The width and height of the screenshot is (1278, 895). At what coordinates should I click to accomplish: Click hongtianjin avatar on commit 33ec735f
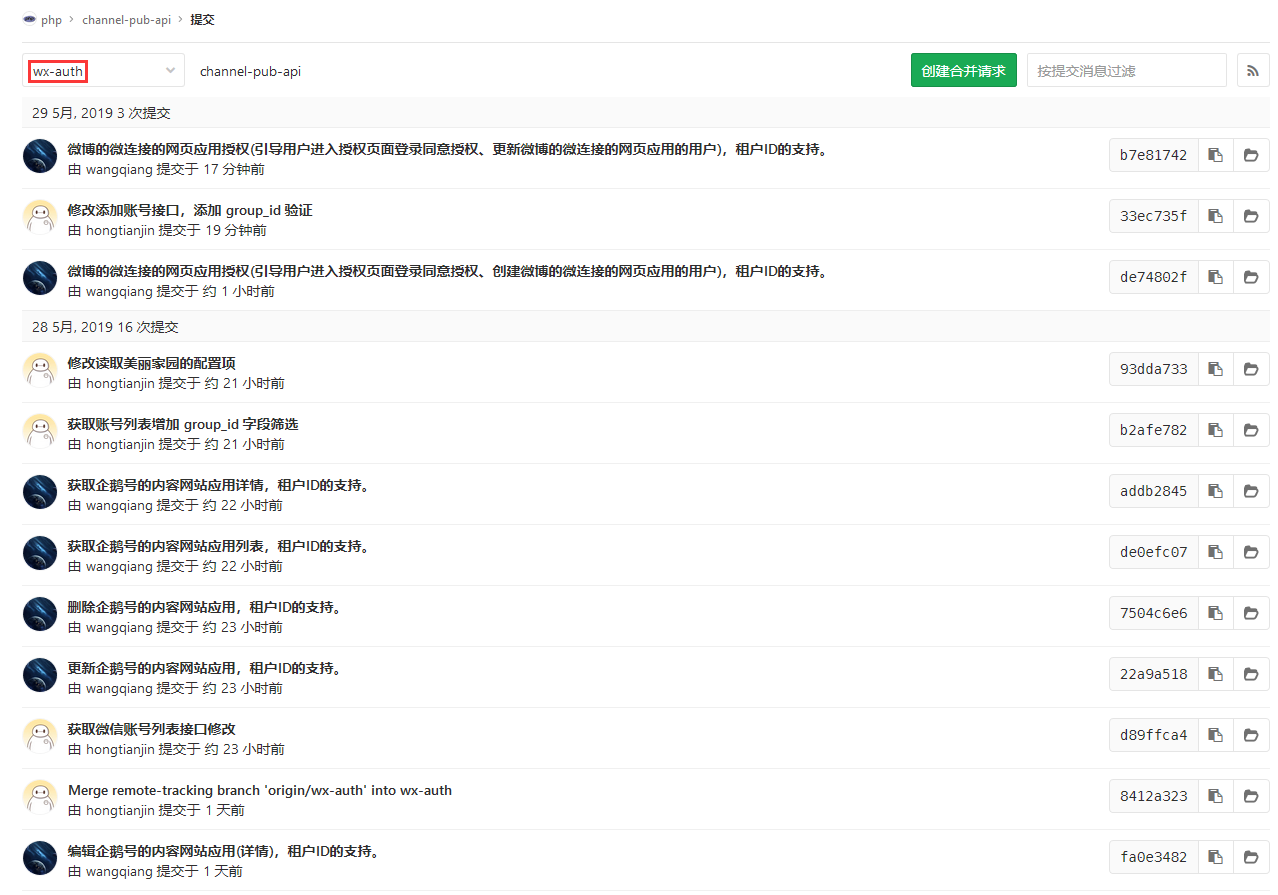[x=40, y=217]
